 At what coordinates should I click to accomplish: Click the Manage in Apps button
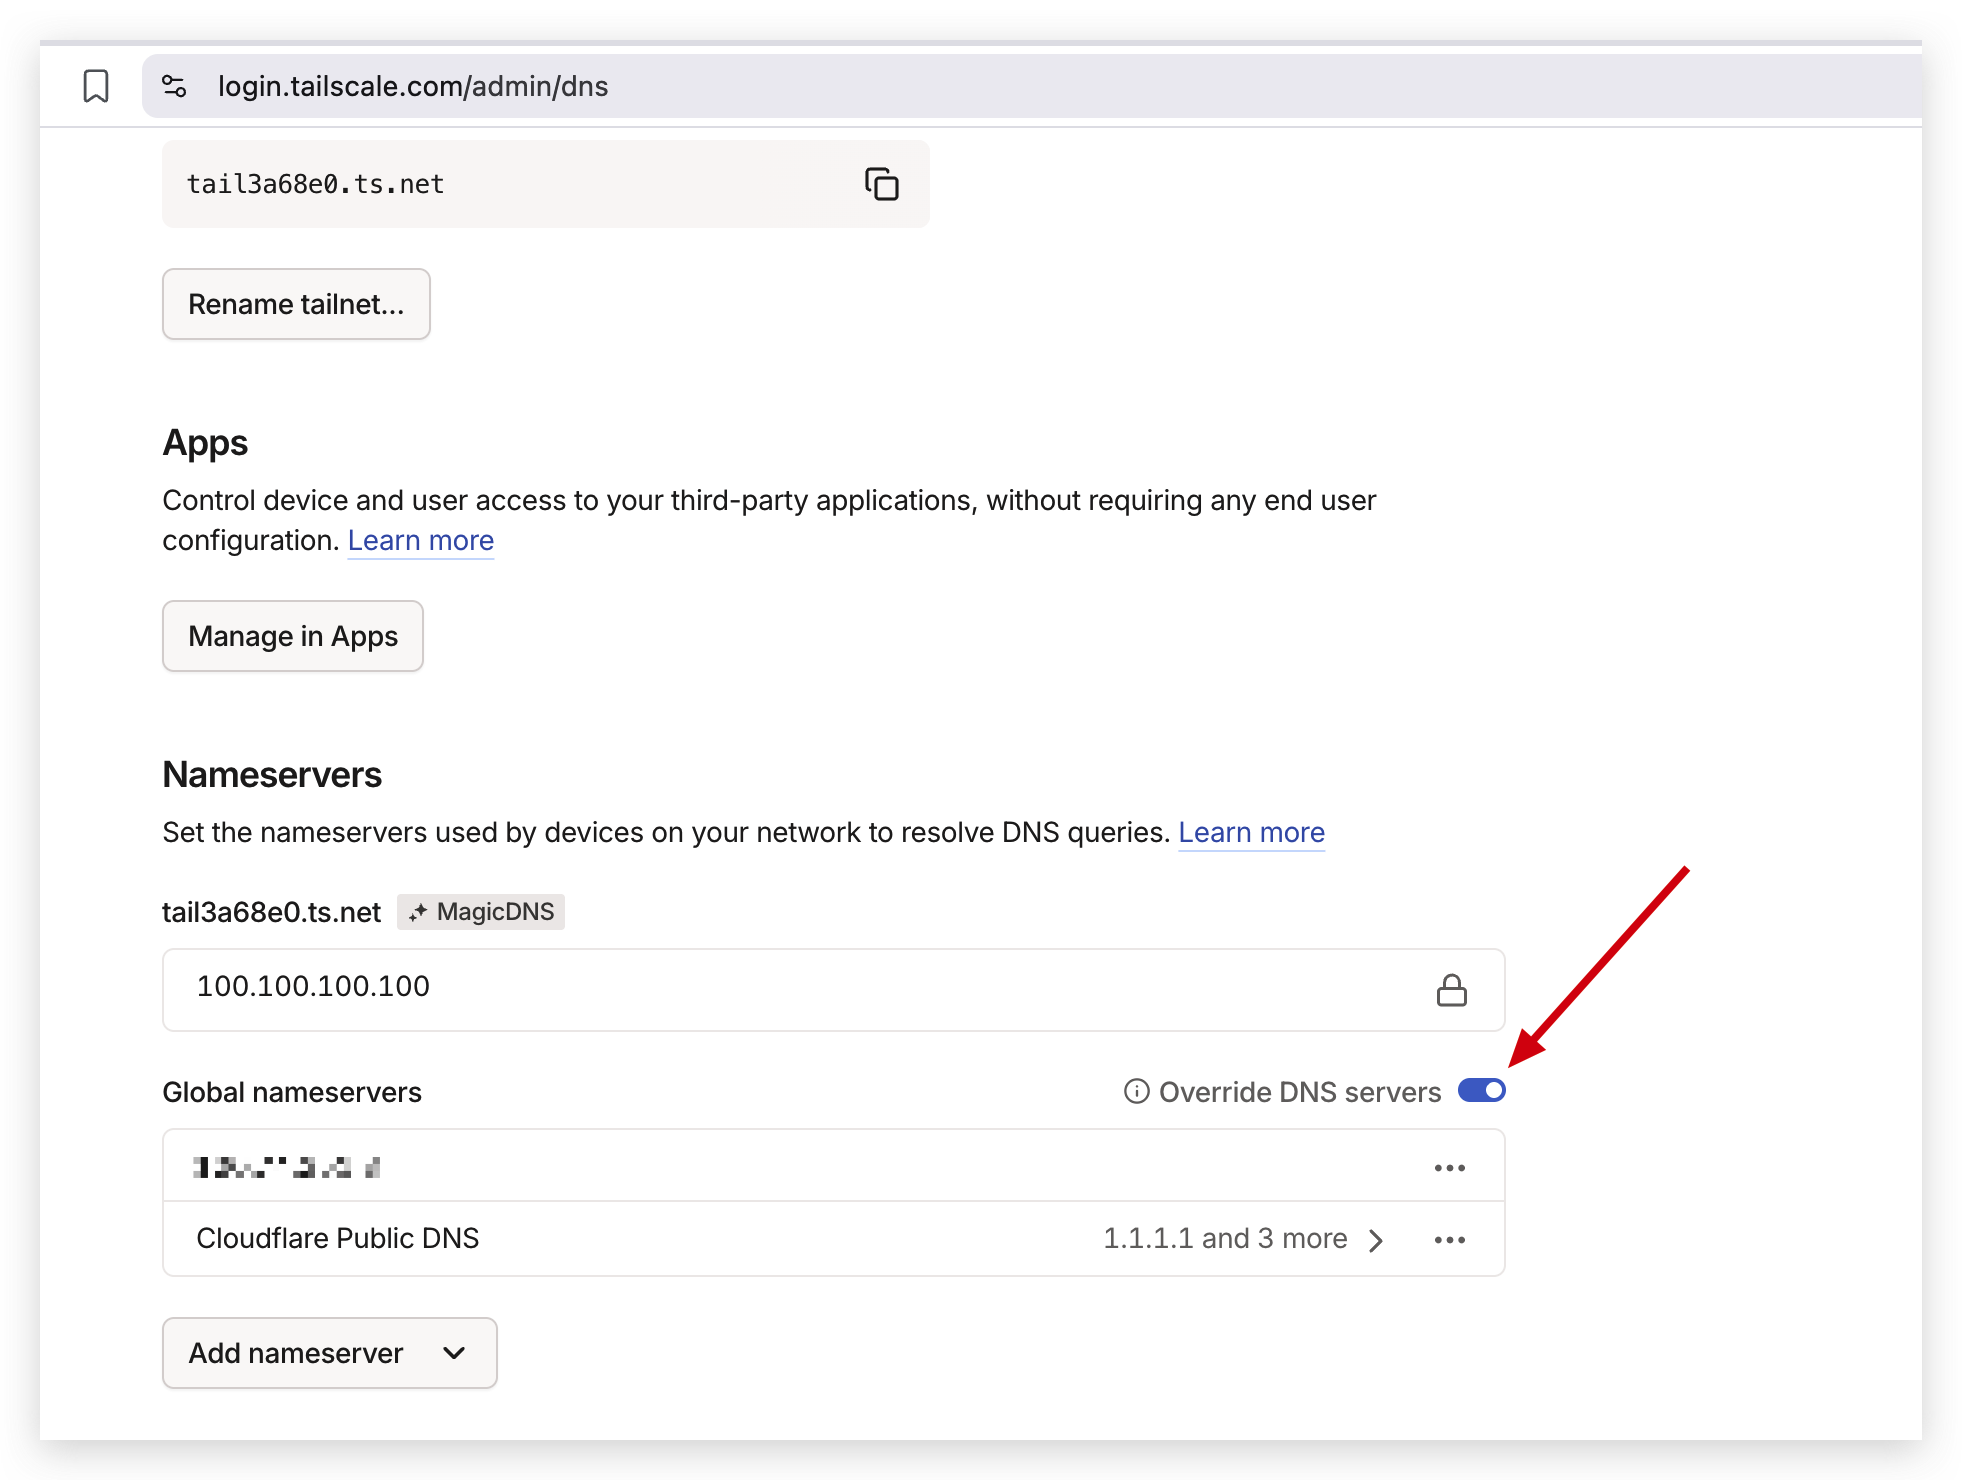[x=292, y=636]
